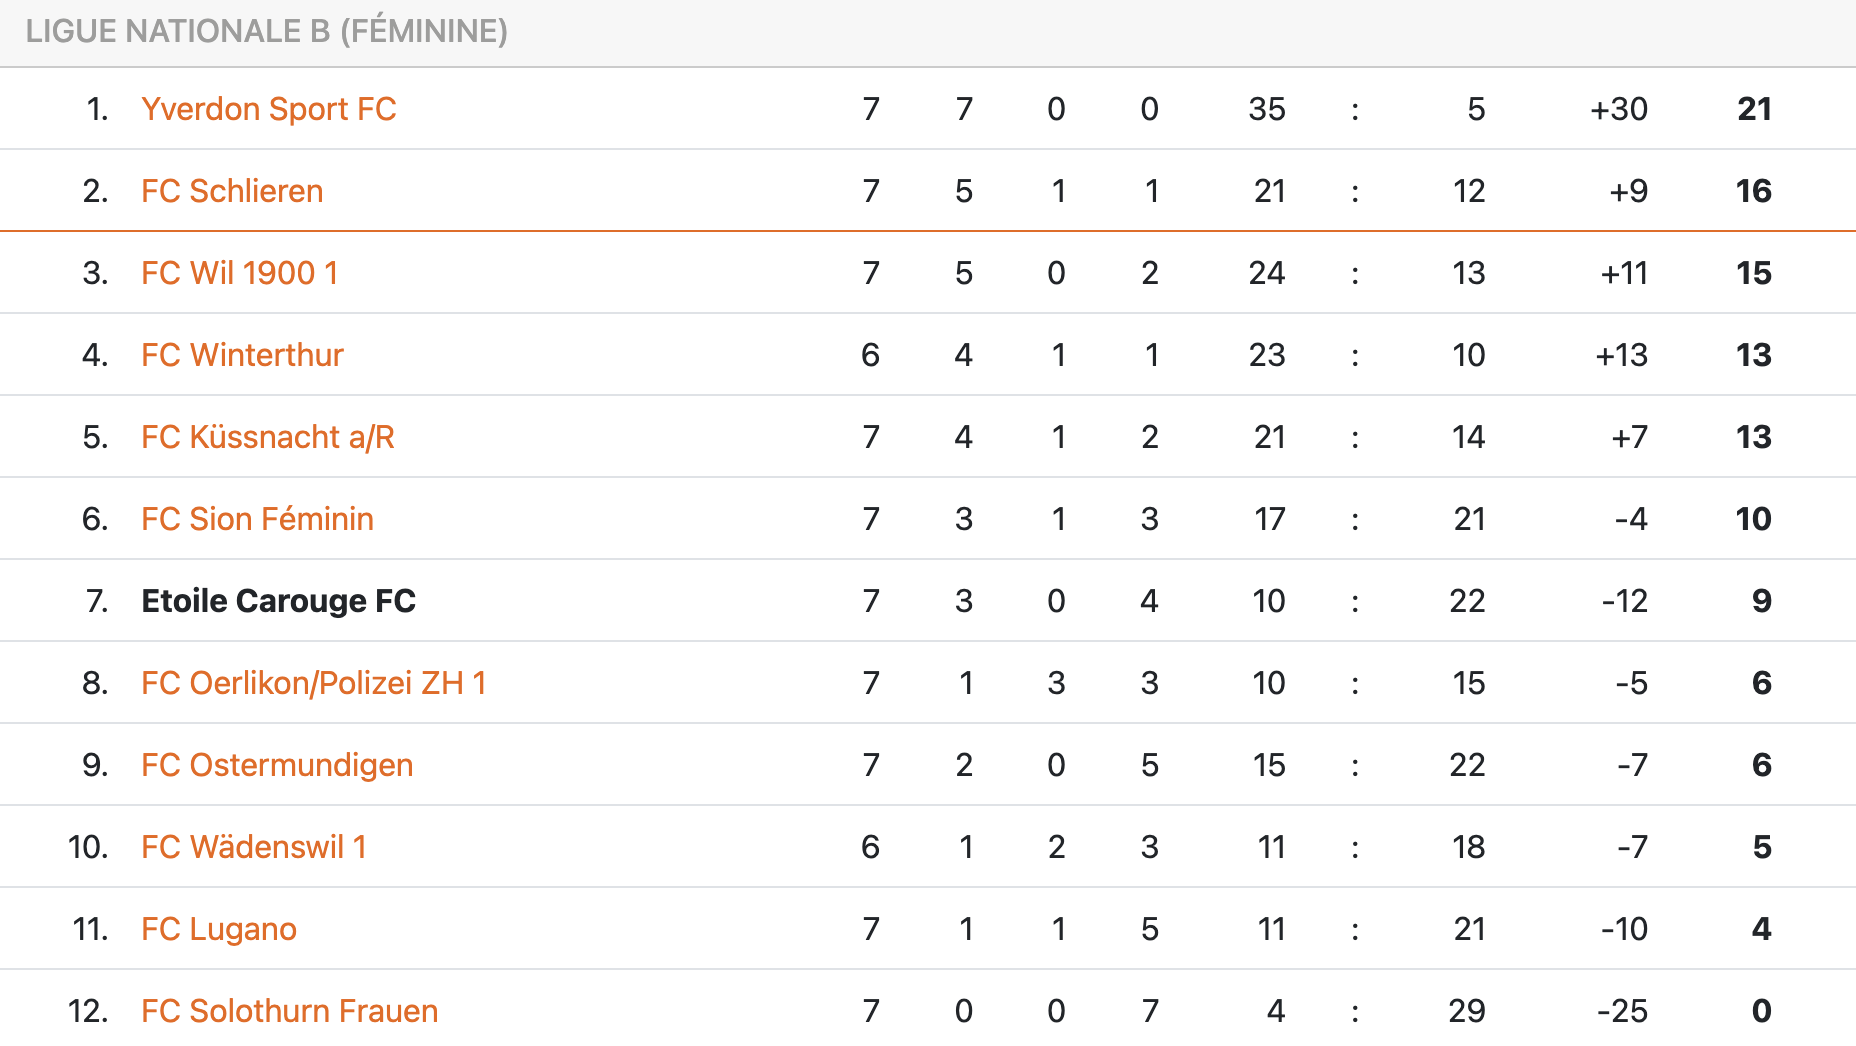Open the FC Solothurn Frauen link
The height and width of the screenshot is (1046, 1856).
coord(289,1011)
